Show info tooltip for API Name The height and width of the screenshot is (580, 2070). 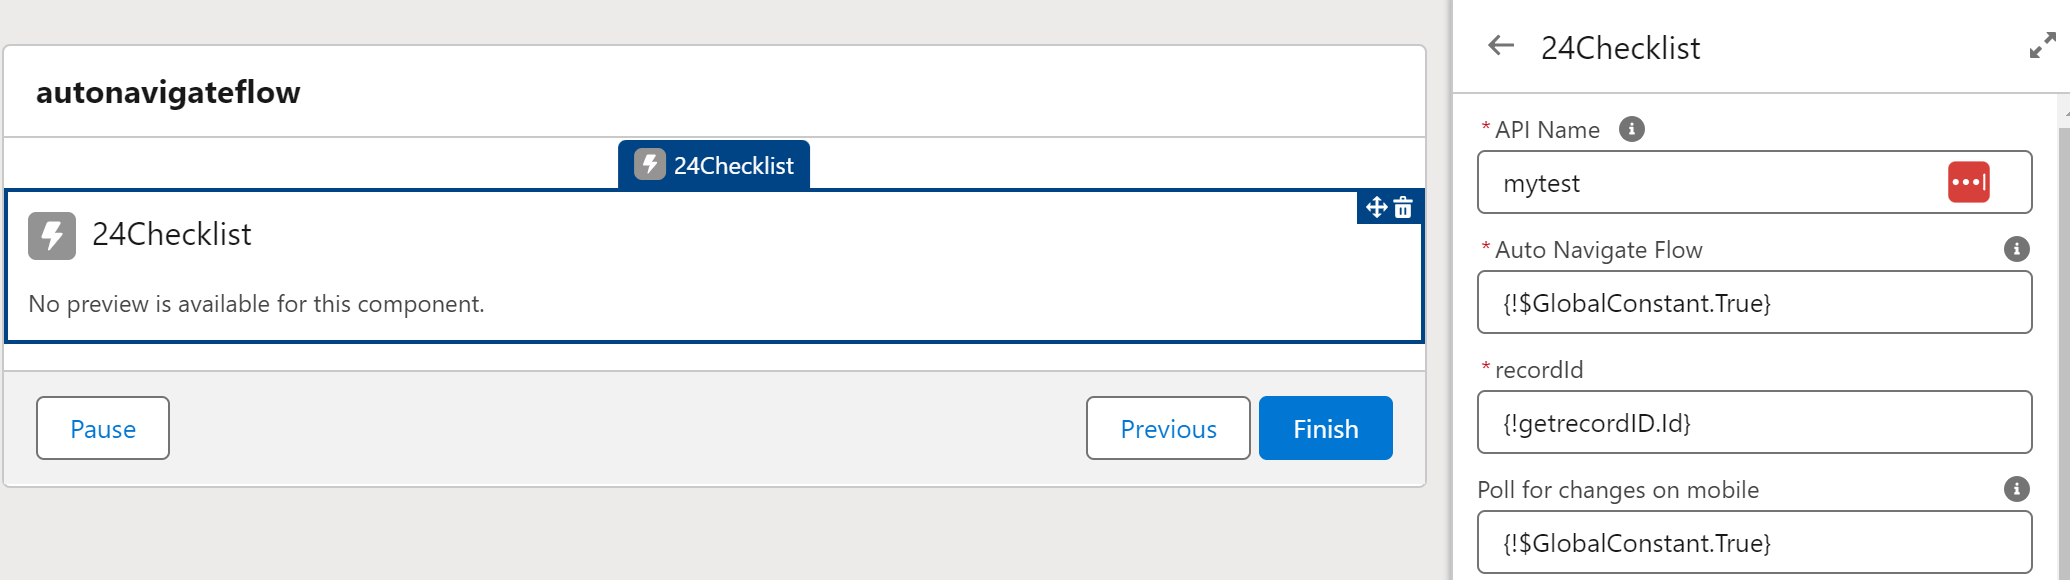click(x=1631, y=129)
